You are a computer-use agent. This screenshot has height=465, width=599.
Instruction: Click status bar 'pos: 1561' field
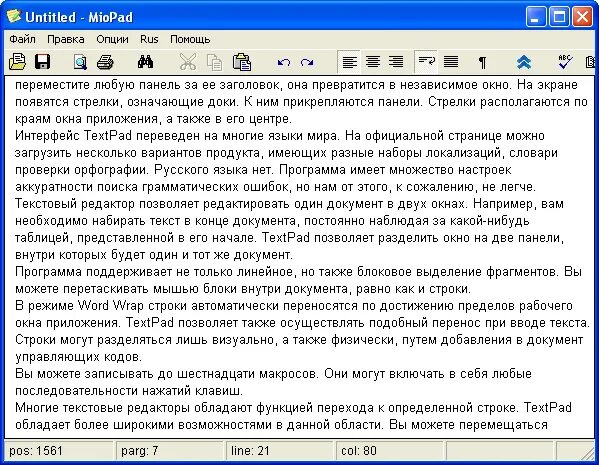[x=59, y=451]
